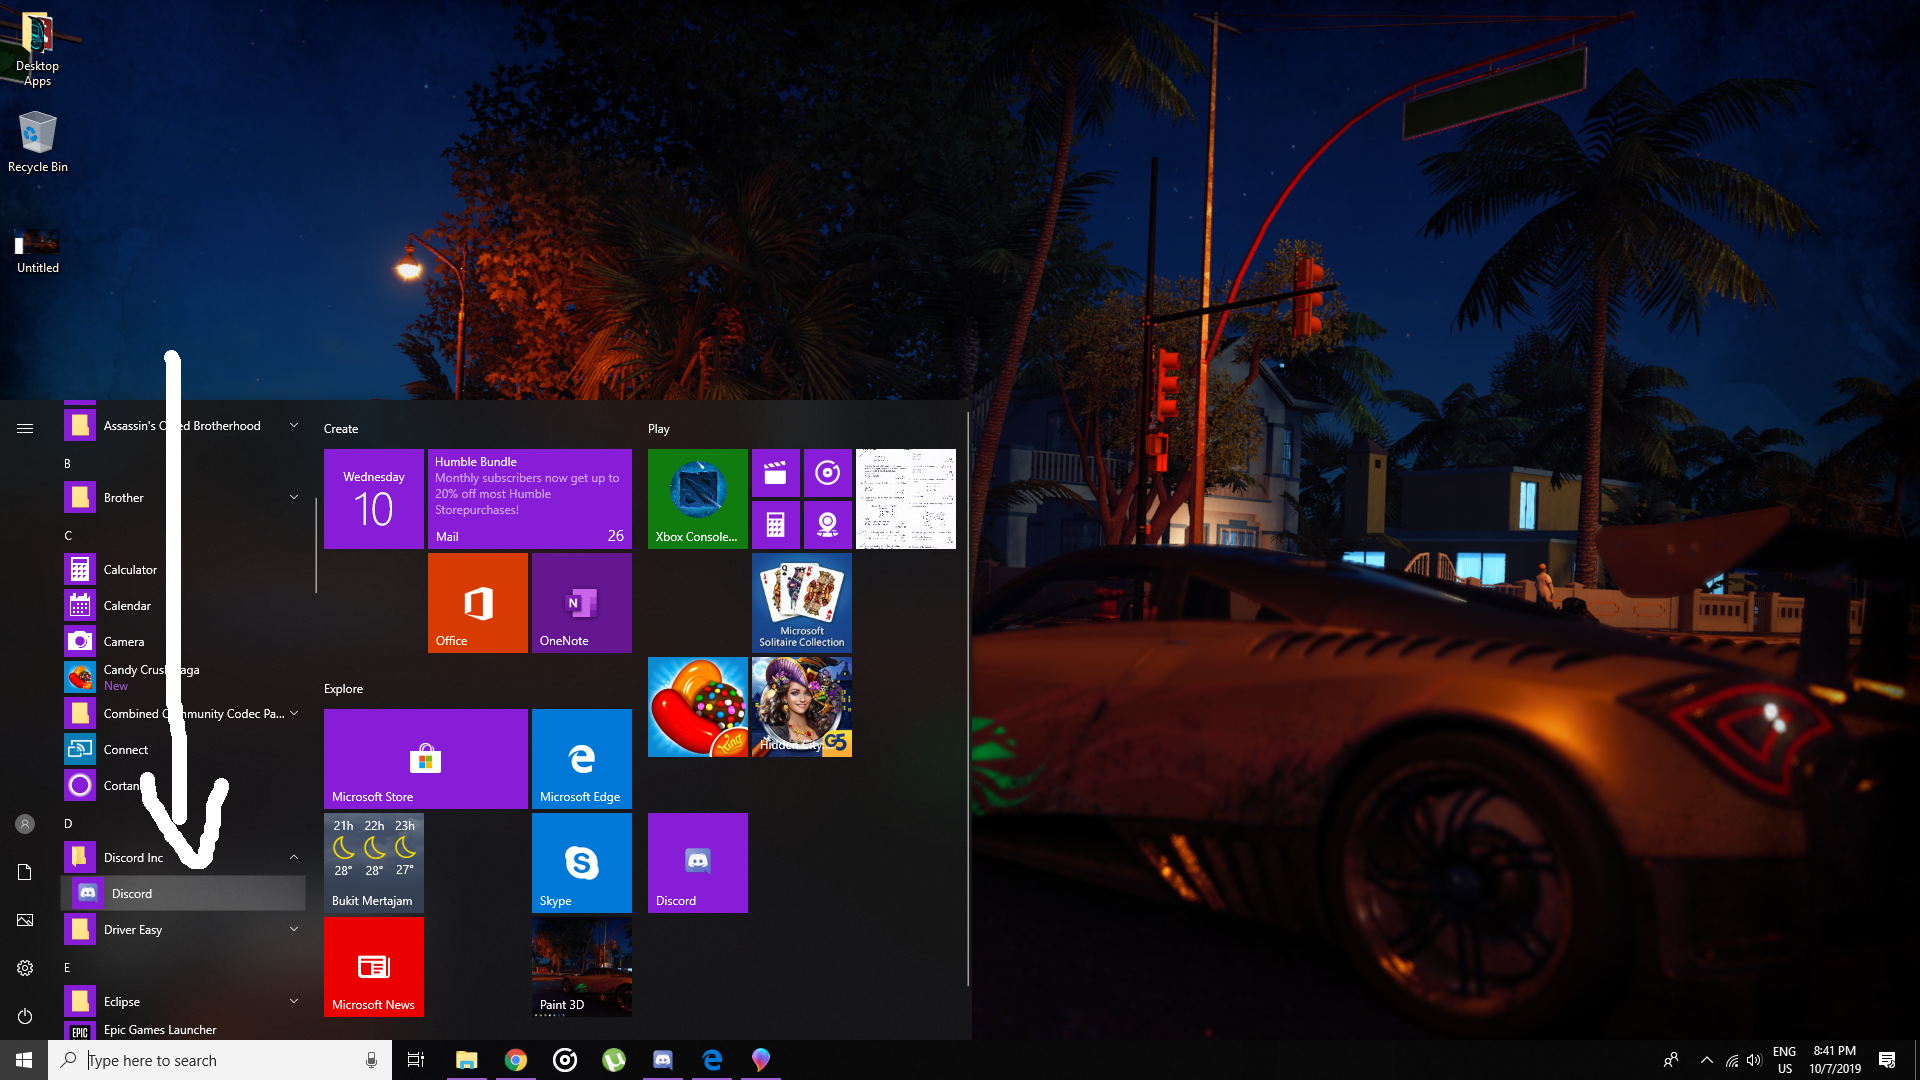Image resolution: width=1920 pixels, height=1080 pixels.
Task: Expand the Brother folder
Action: (x=184, y=498)
